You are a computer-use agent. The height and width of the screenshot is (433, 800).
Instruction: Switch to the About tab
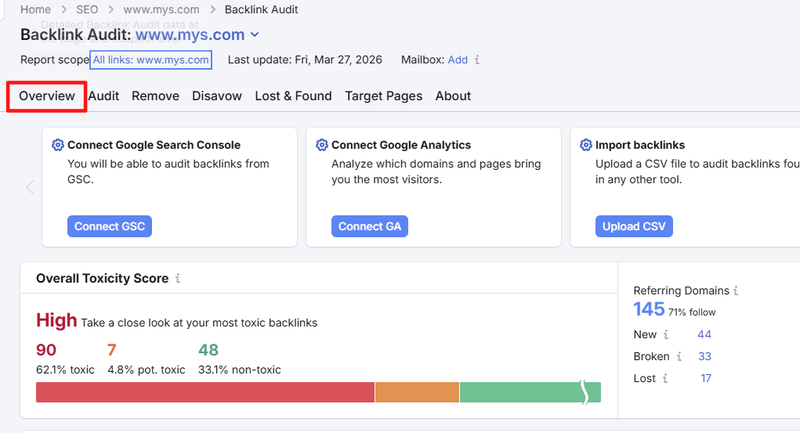tap(453, 96)
